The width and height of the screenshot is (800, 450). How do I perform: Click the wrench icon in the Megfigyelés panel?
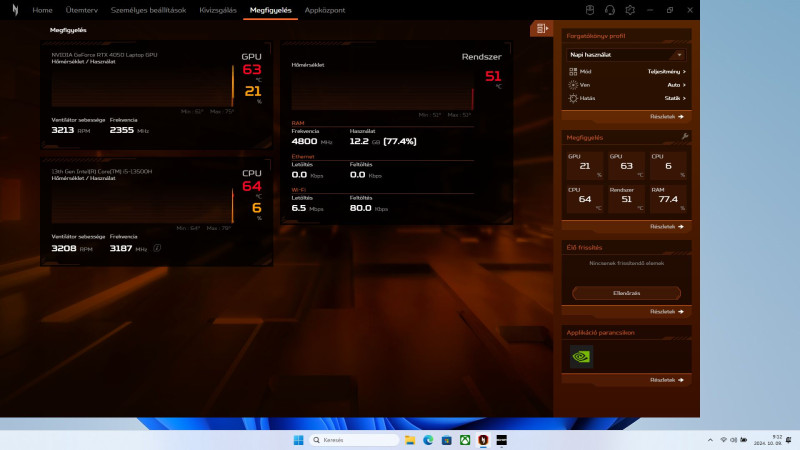tap(685, 136)
